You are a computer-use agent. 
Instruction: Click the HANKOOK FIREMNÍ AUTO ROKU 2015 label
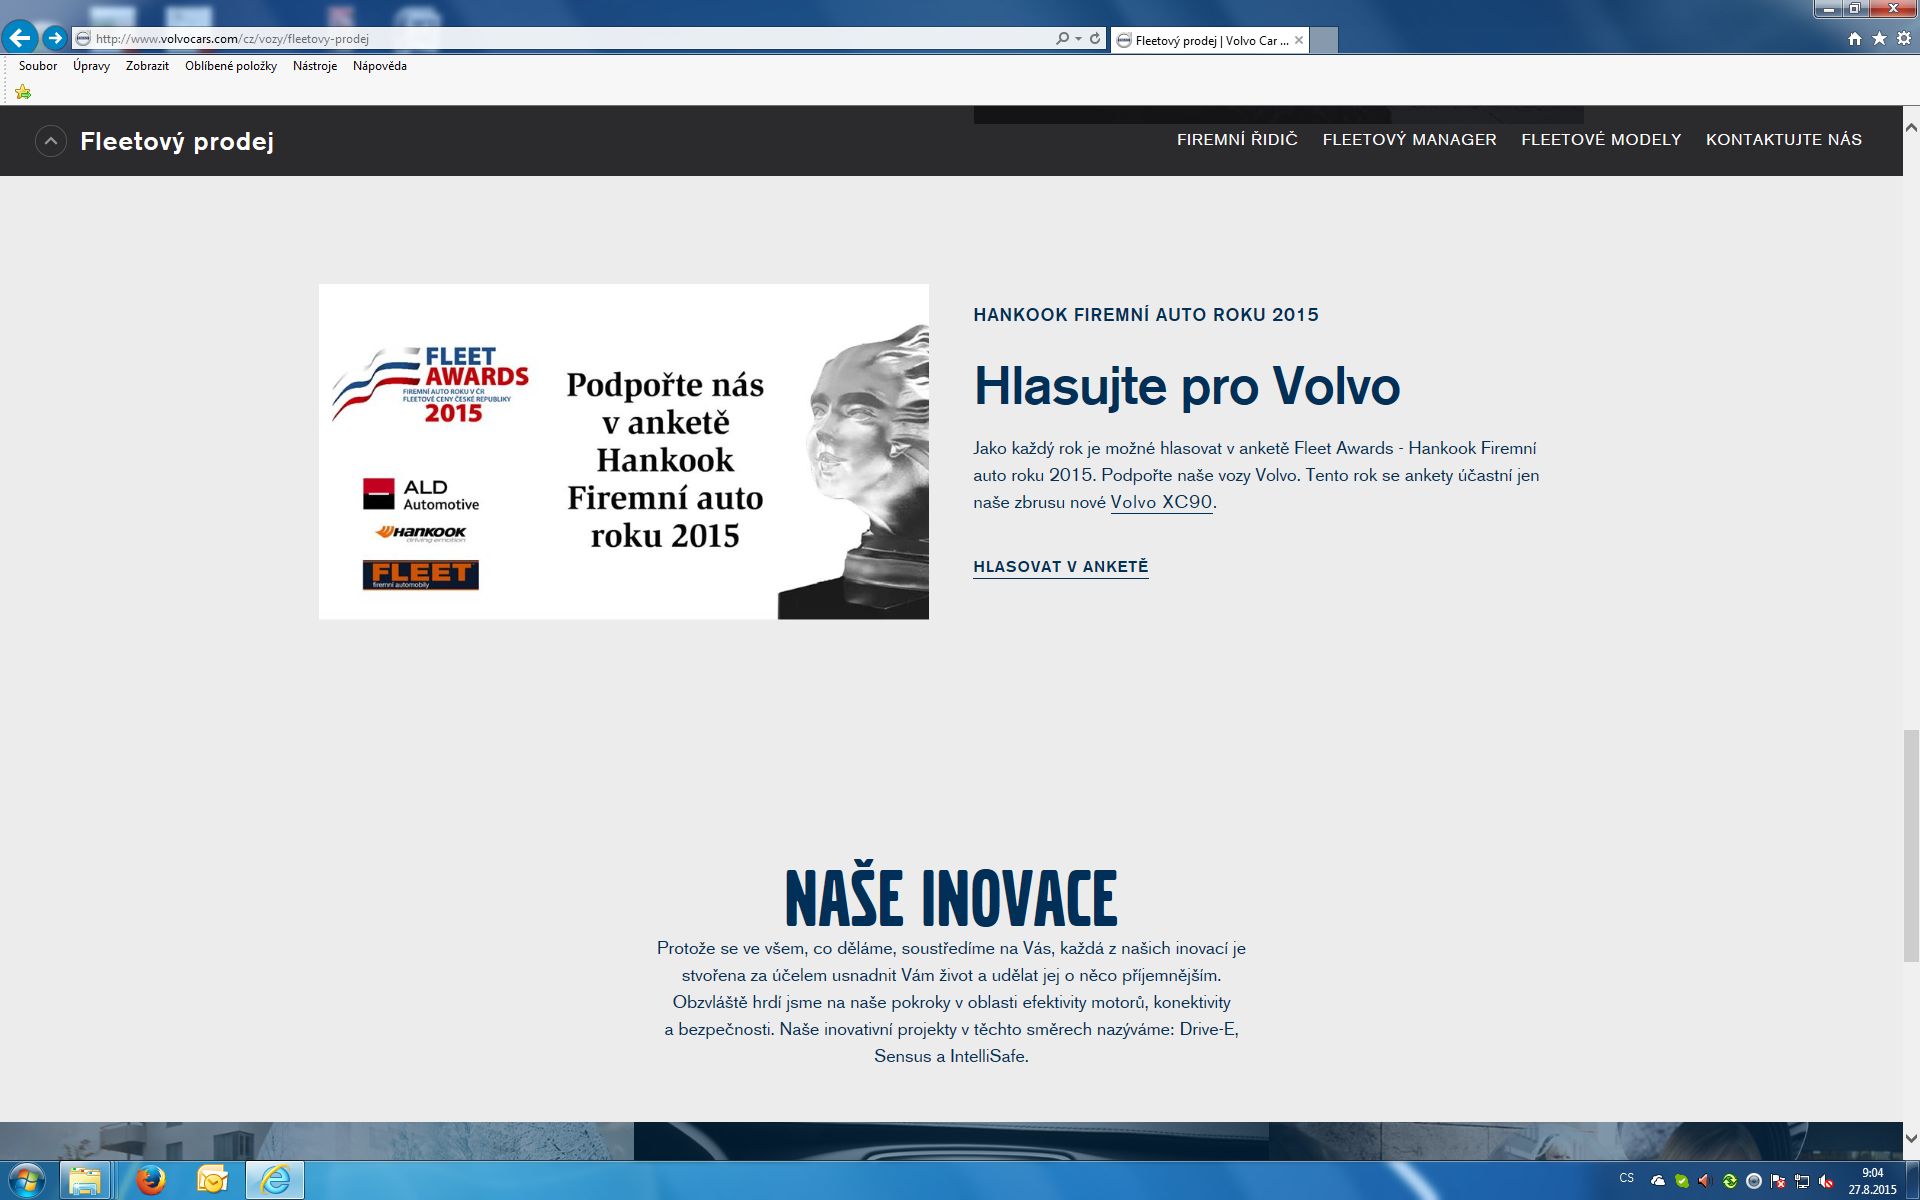[1146, 315]
